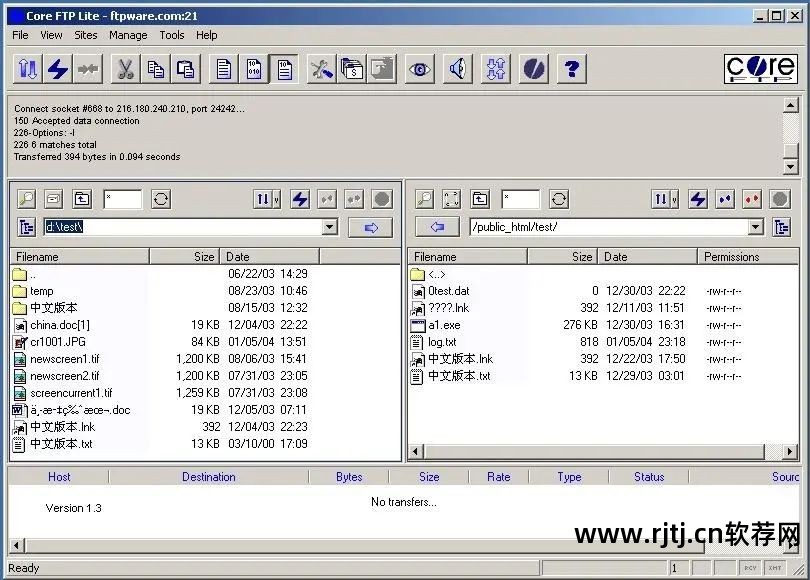
Task: Click the Copy icon in toolbar
Action: click(x=155, y=69)
